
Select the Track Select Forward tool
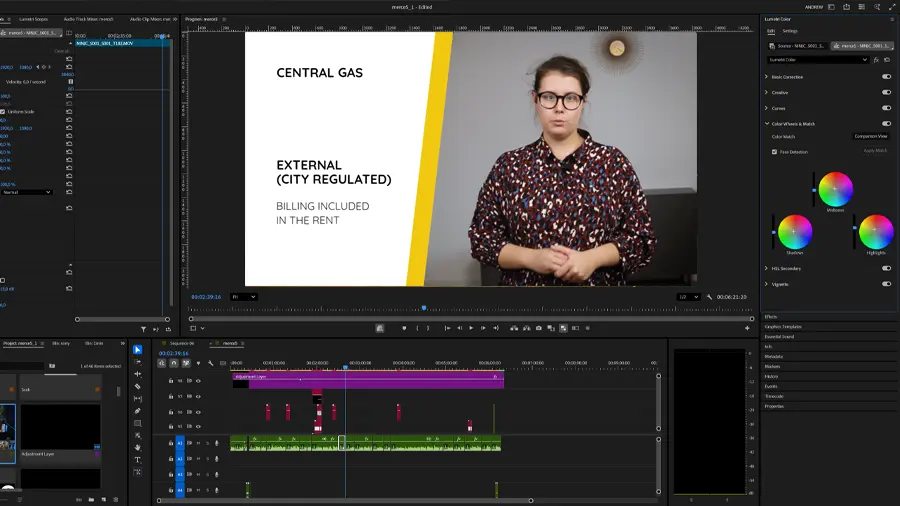click(137, 362)
